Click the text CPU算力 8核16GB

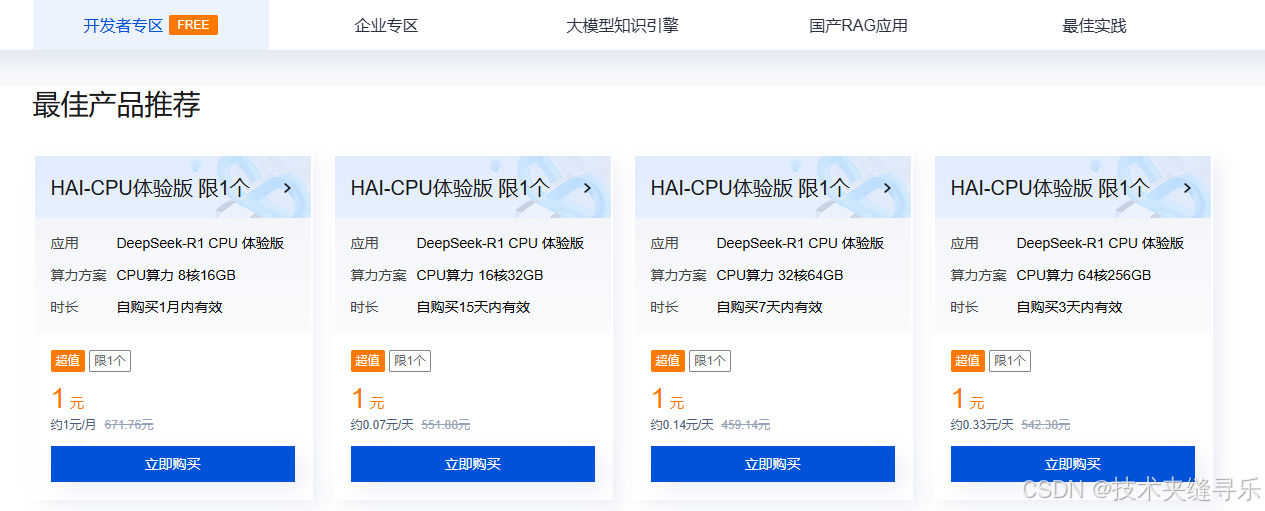(176, 275)
